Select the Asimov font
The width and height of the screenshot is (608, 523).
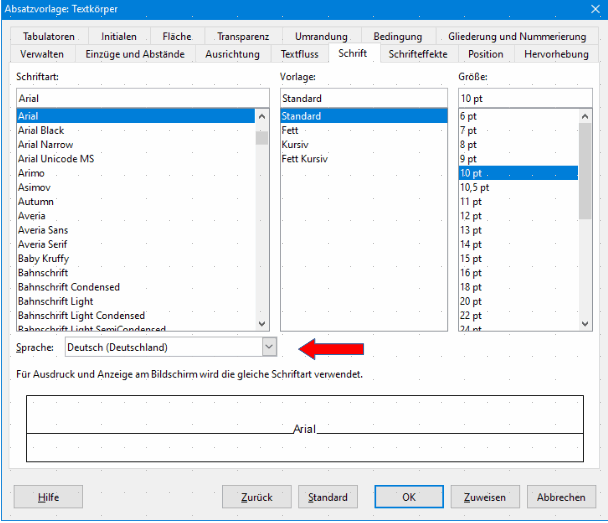136,188
